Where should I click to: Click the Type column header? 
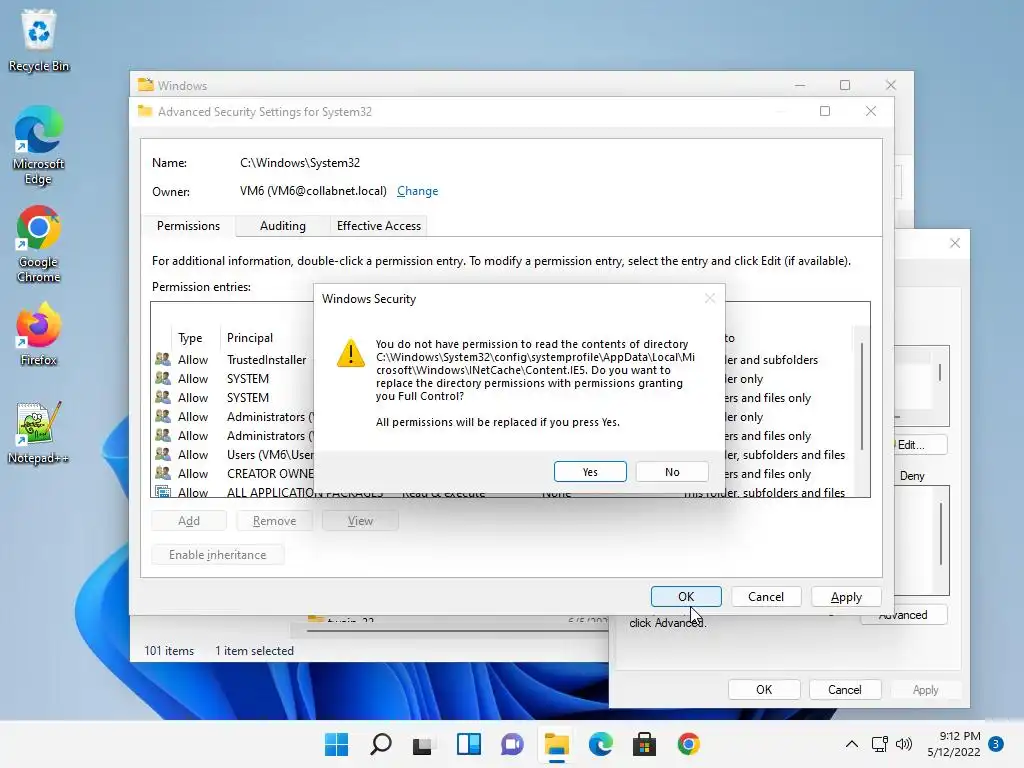190,338
